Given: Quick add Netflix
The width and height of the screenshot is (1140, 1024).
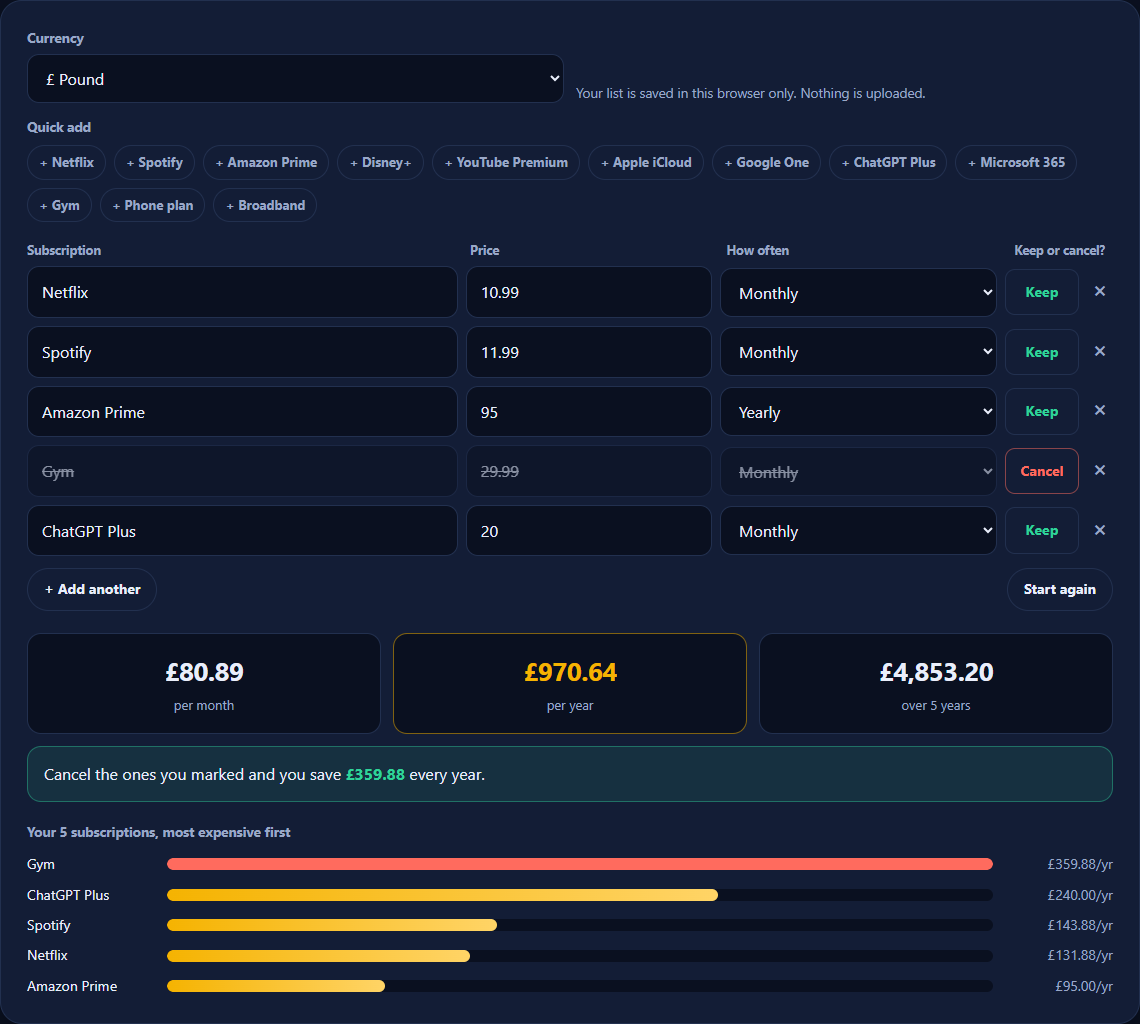Looking at the screenshot, I should coord(67,162).
